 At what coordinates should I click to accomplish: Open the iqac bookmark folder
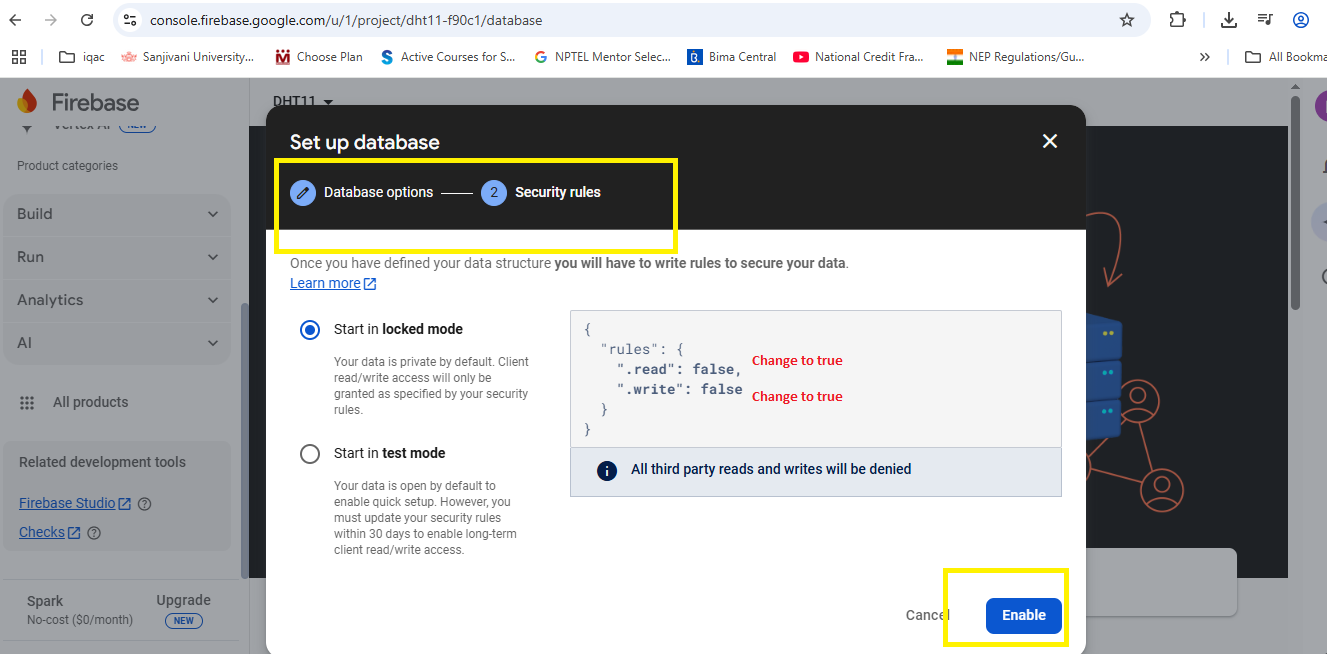coord(82,57)
